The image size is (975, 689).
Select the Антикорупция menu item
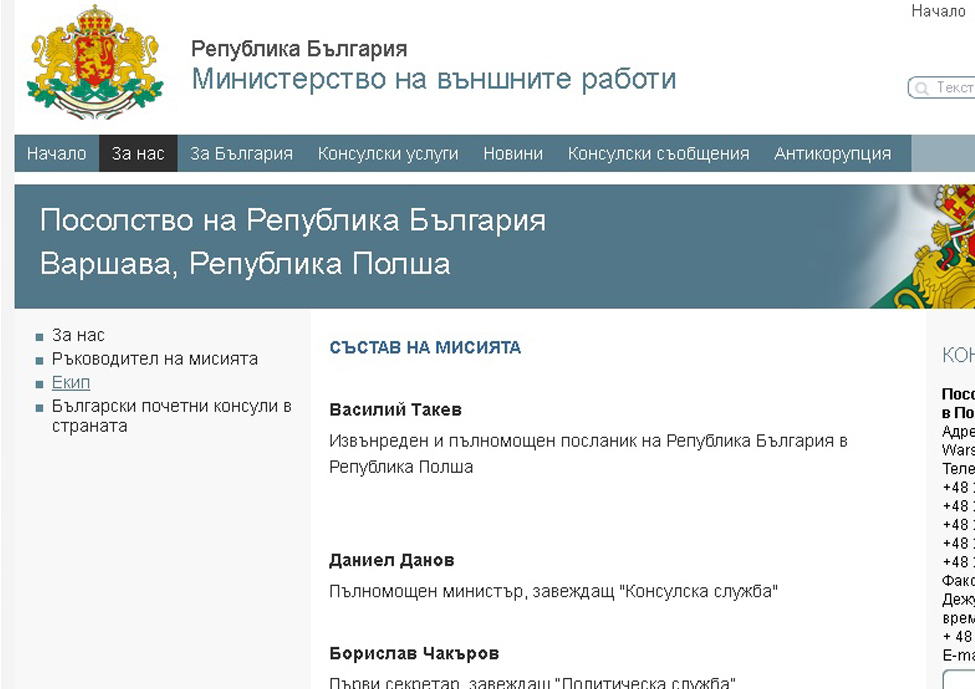pyautogui.click(x=832, y=154)
